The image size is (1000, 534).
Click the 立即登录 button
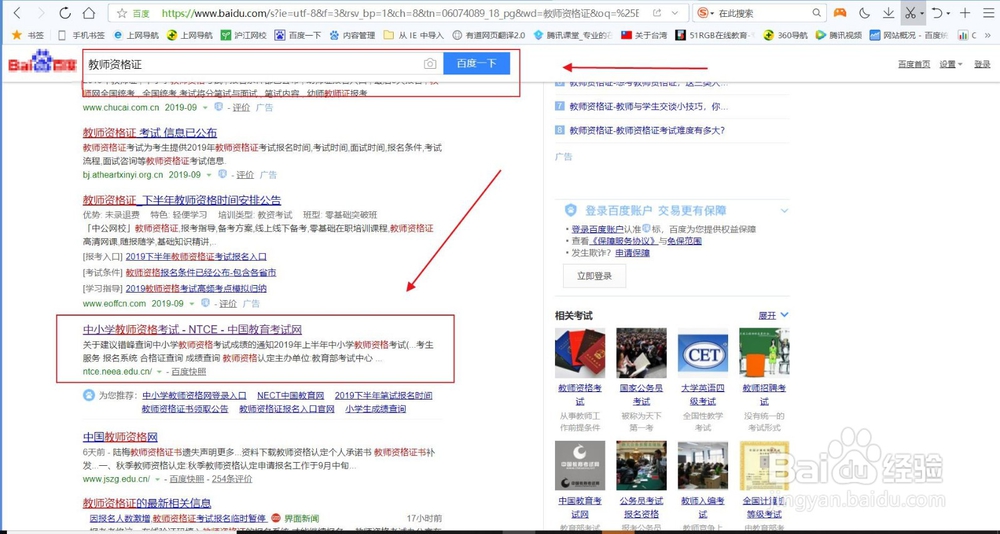pos(594,276)
